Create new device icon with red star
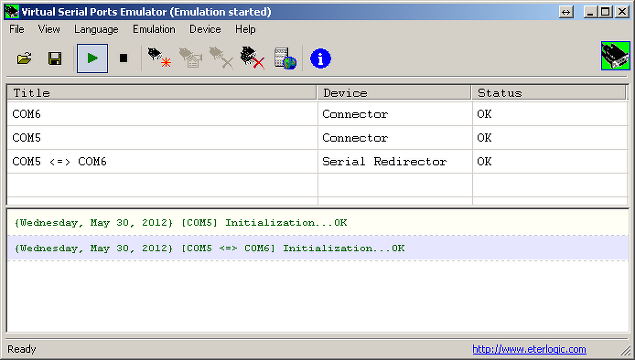The width and height of the screenshot is (635, 360). coord(159,58)
